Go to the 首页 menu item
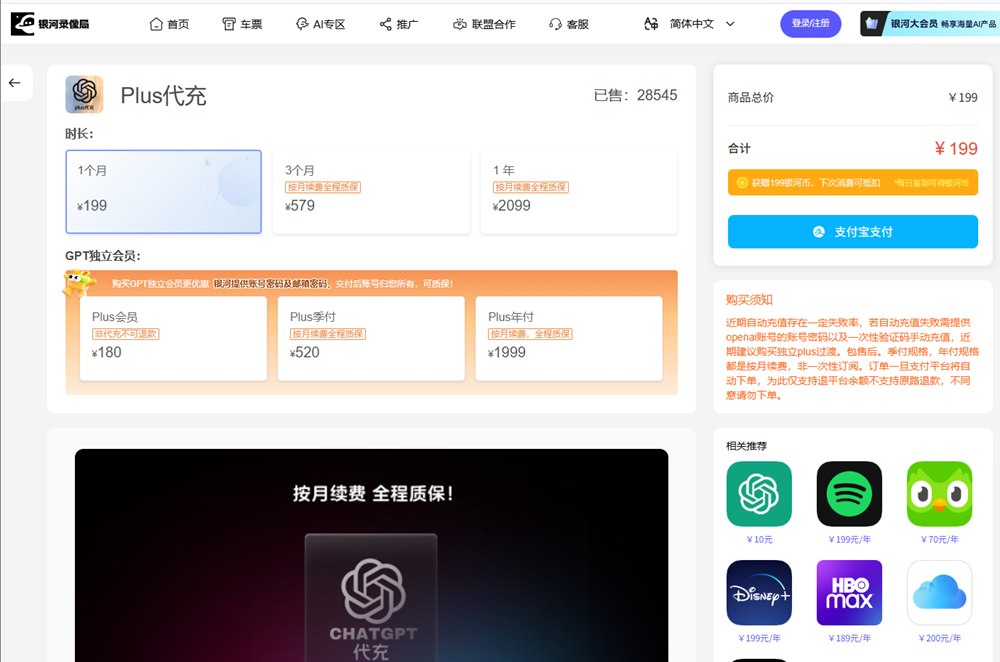The width and height of the screenshot is (1000, 662). pyautogui.click(x=169, y=23)
